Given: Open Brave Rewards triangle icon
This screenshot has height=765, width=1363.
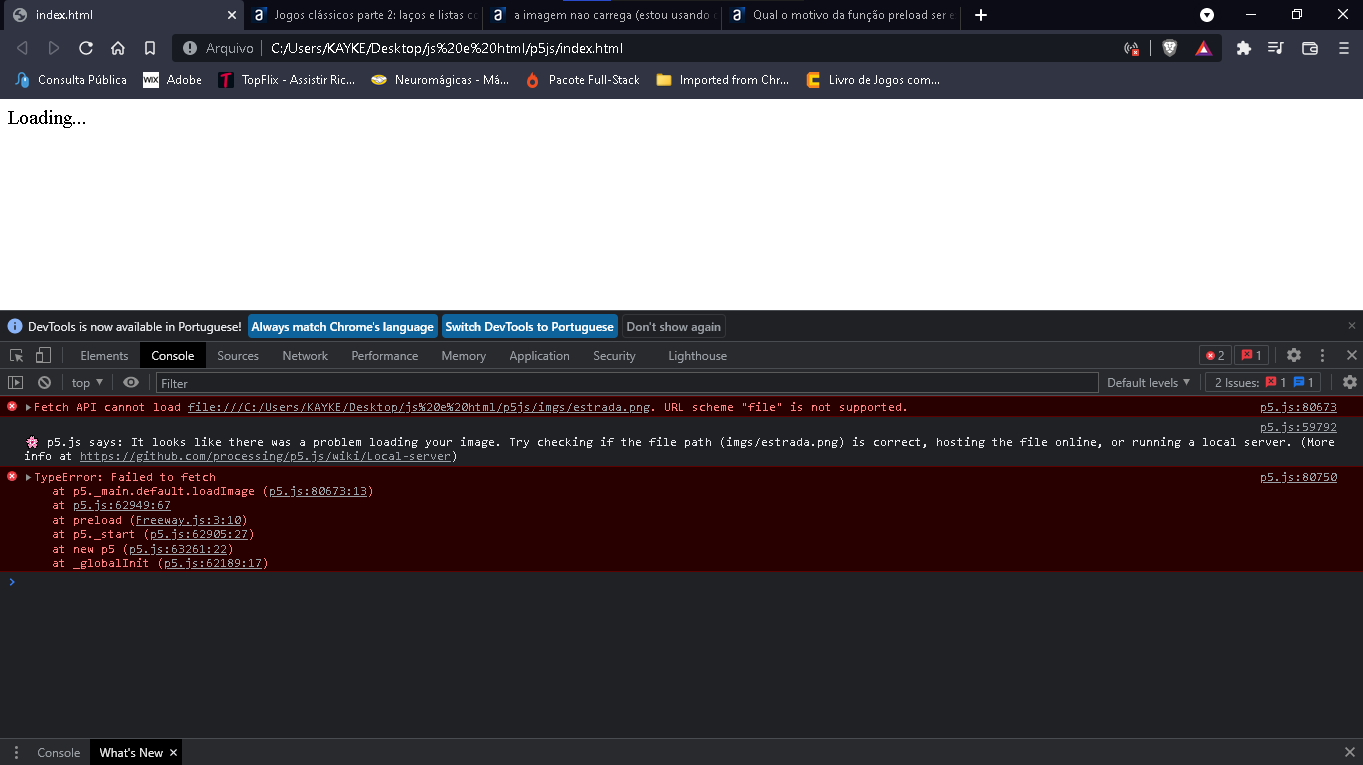Looking at the screenshot, I should (1203, 48).
